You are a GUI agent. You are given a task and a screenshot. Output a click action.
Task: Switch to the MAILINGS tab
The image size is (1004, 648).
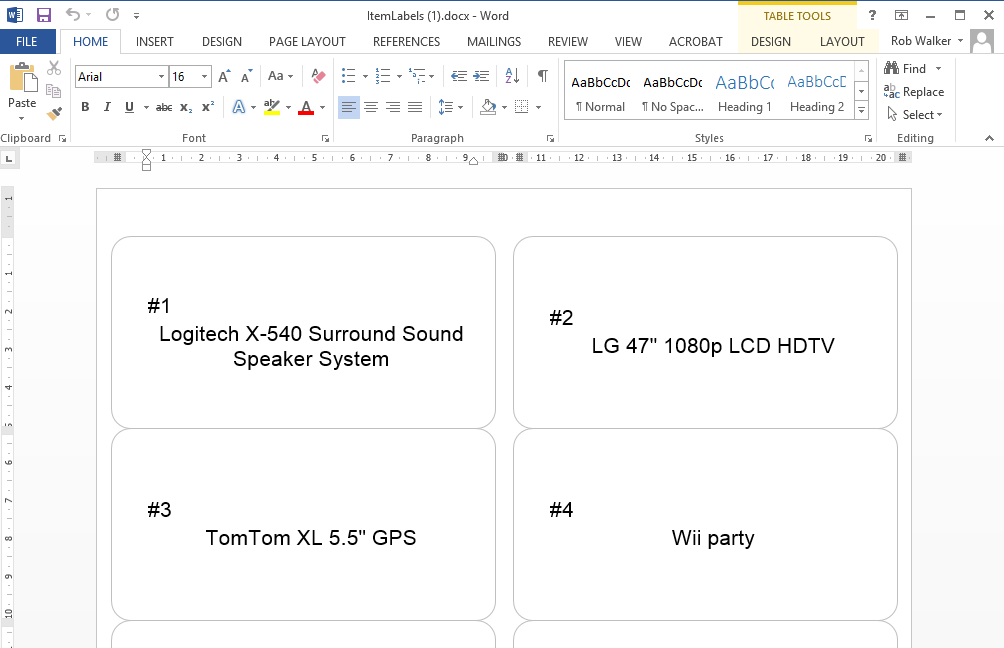point(493,42)
